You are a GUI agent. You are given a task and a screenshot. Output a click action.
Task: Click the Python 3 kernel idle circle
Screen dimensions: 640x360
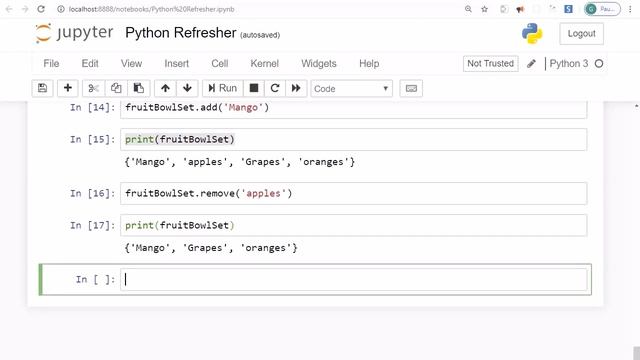(599, 64)
